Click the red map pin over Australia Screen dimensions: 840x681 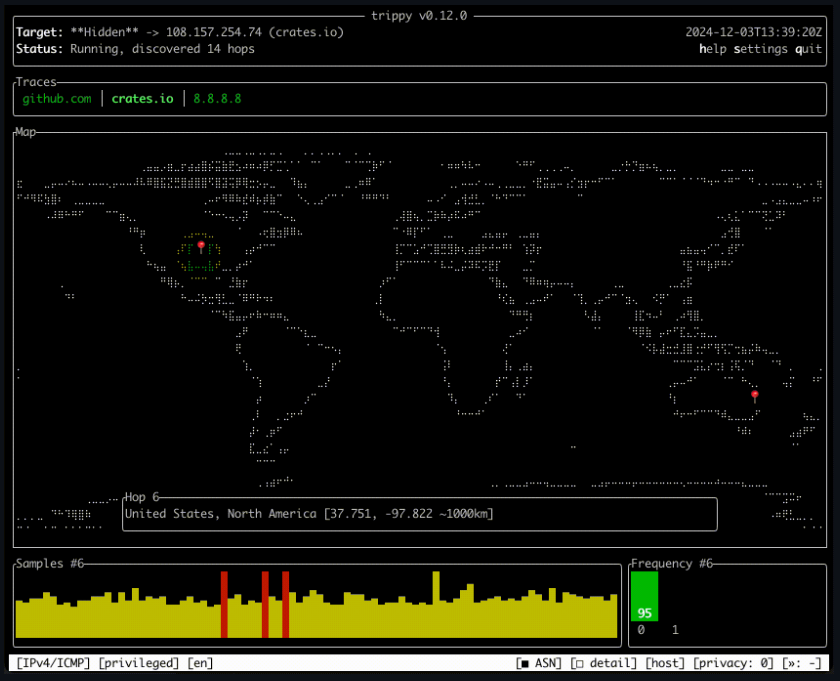755,397
